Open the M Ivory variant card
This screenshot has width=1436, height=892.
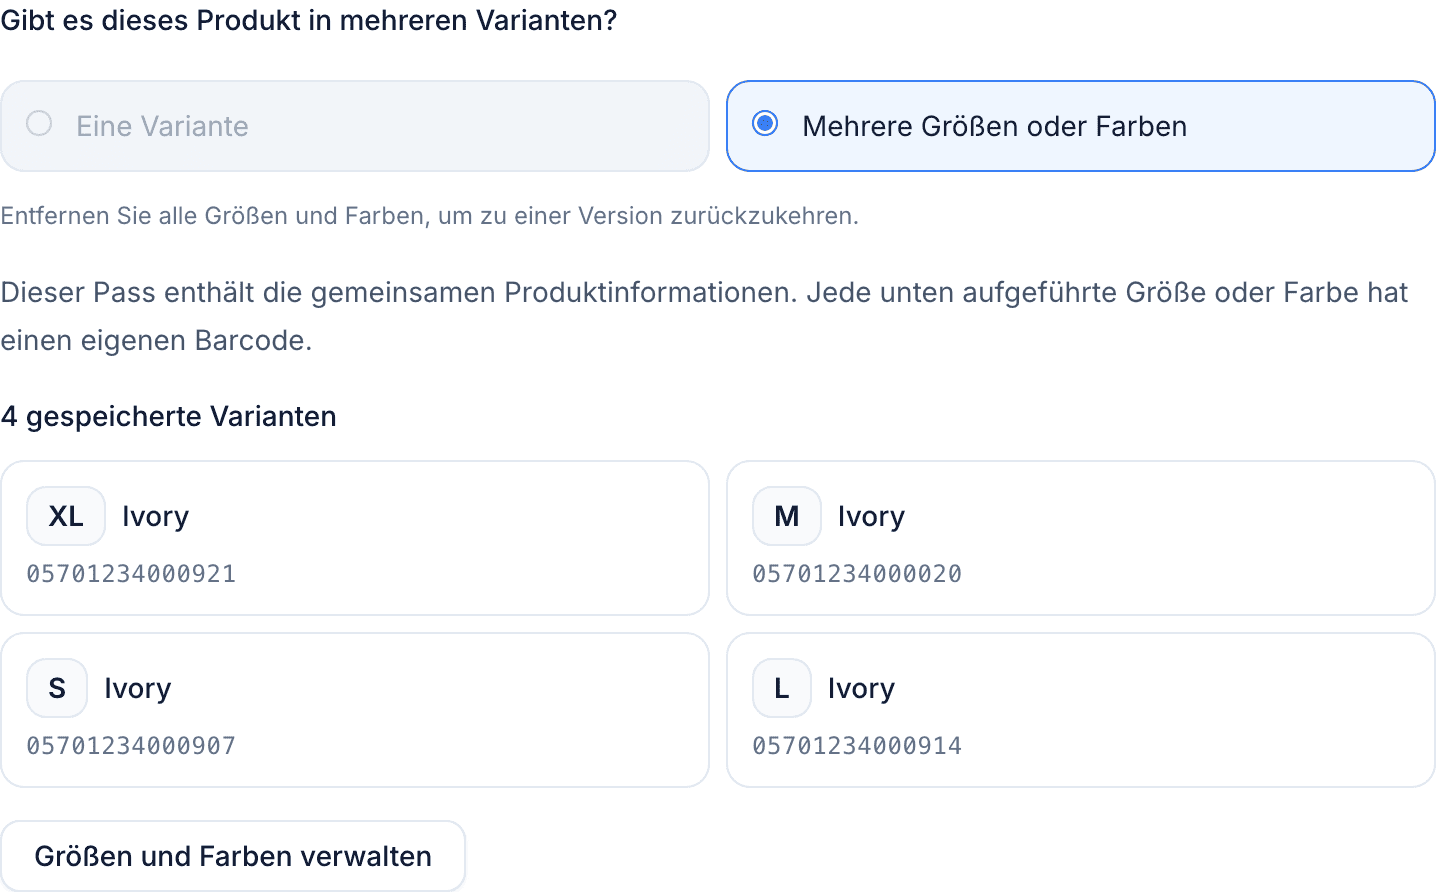(x=1081, y=538)
